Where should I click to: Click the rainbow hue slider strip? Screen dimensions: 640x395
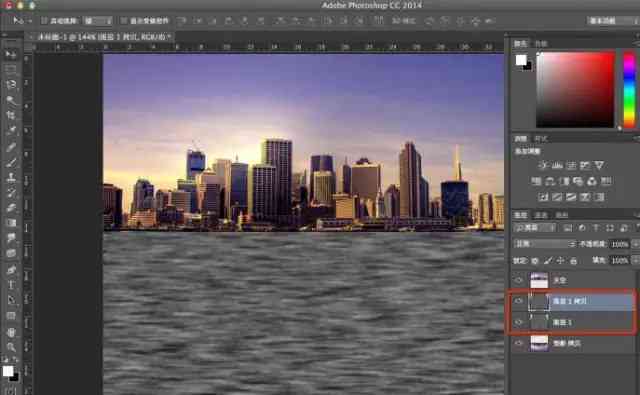[x=629, y=89]
